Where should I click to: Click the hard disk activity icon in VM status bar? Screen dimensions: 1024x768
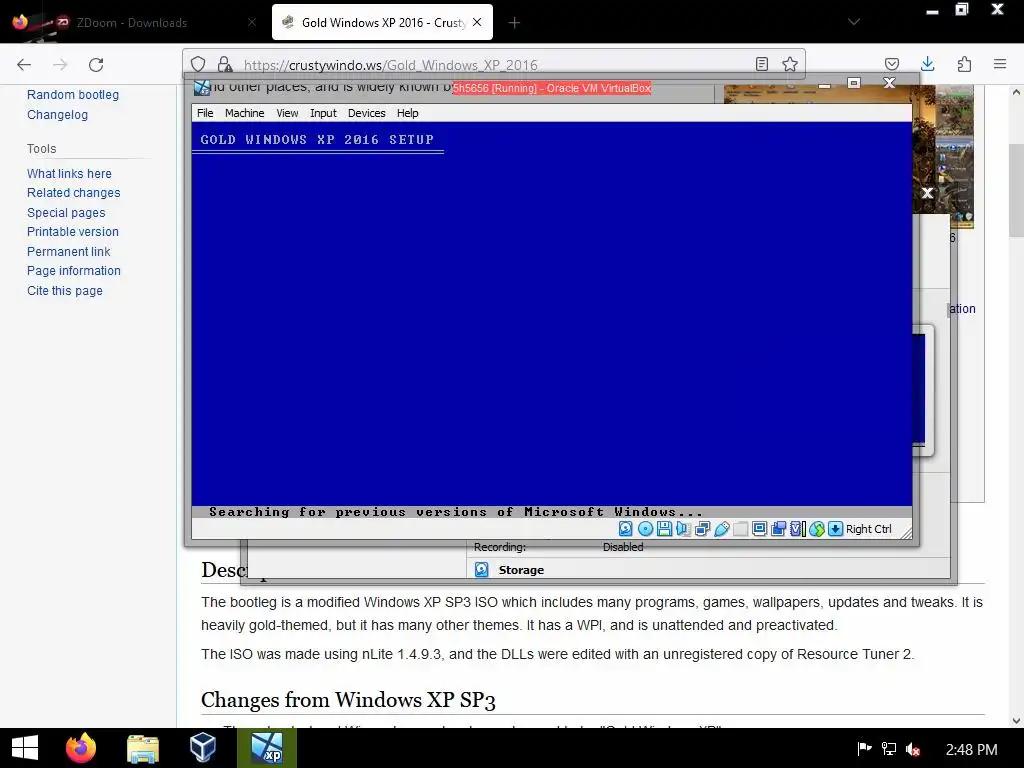(x=626, y=529)
